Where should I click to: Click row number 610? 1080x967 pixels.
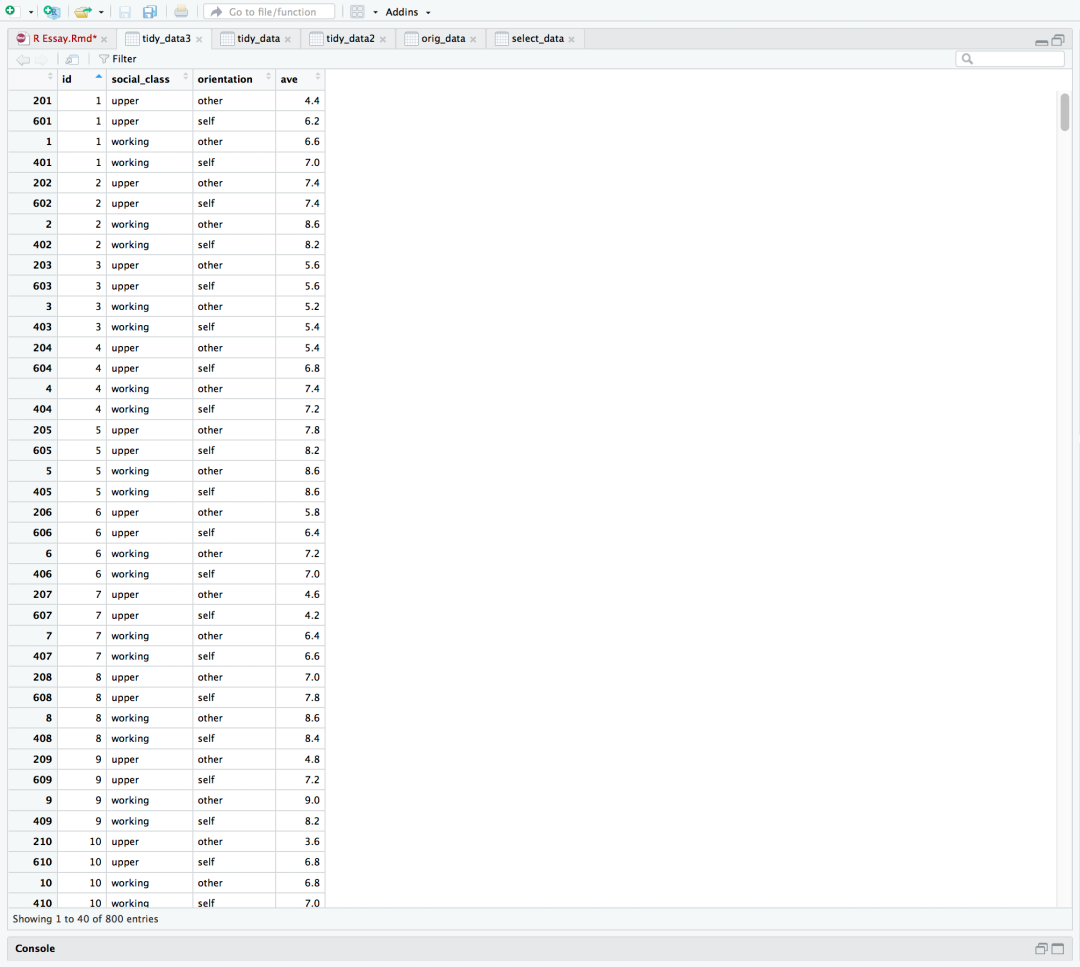tap(42, 862)
